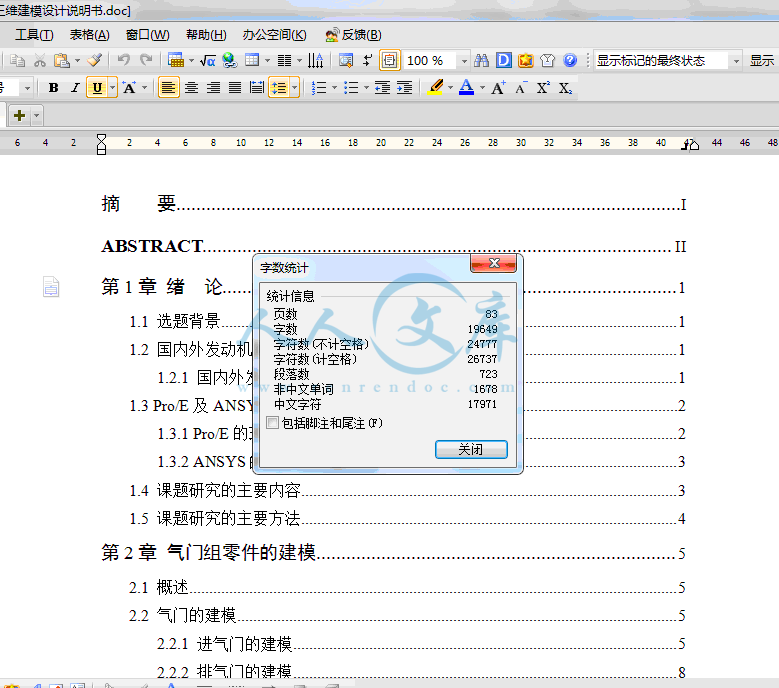
Task: Apply distributed alignment
Action: point(257,88)
